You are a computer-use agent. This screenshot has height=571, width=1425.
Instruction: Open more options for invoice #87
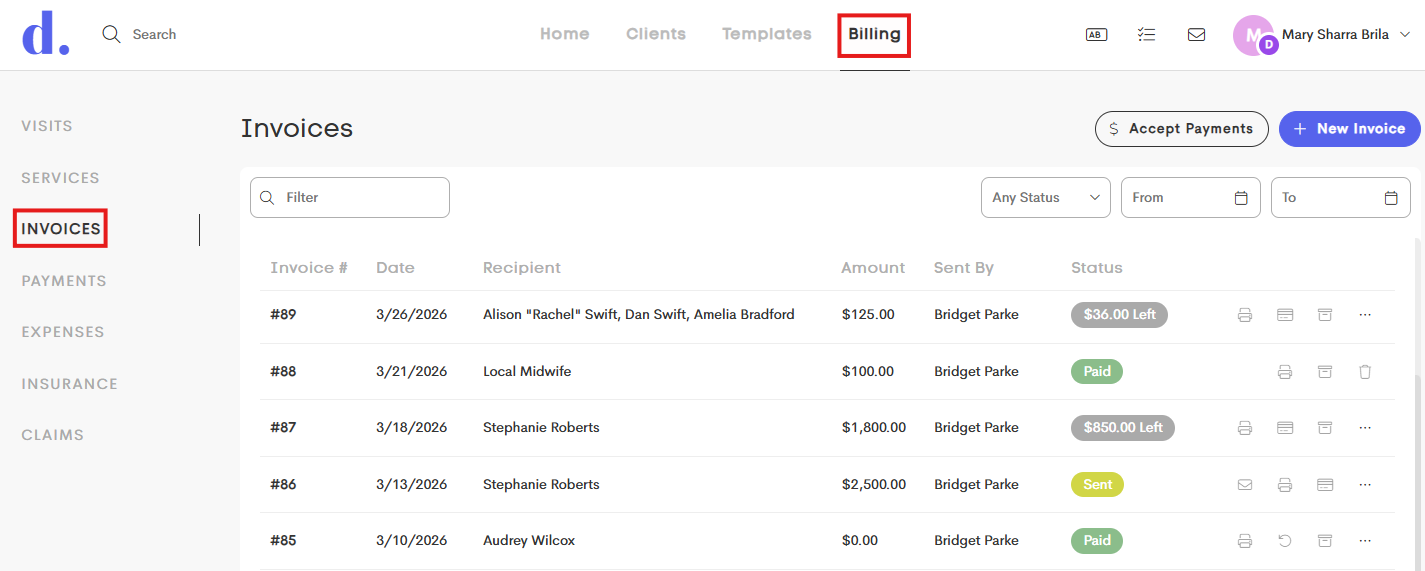1365,428
